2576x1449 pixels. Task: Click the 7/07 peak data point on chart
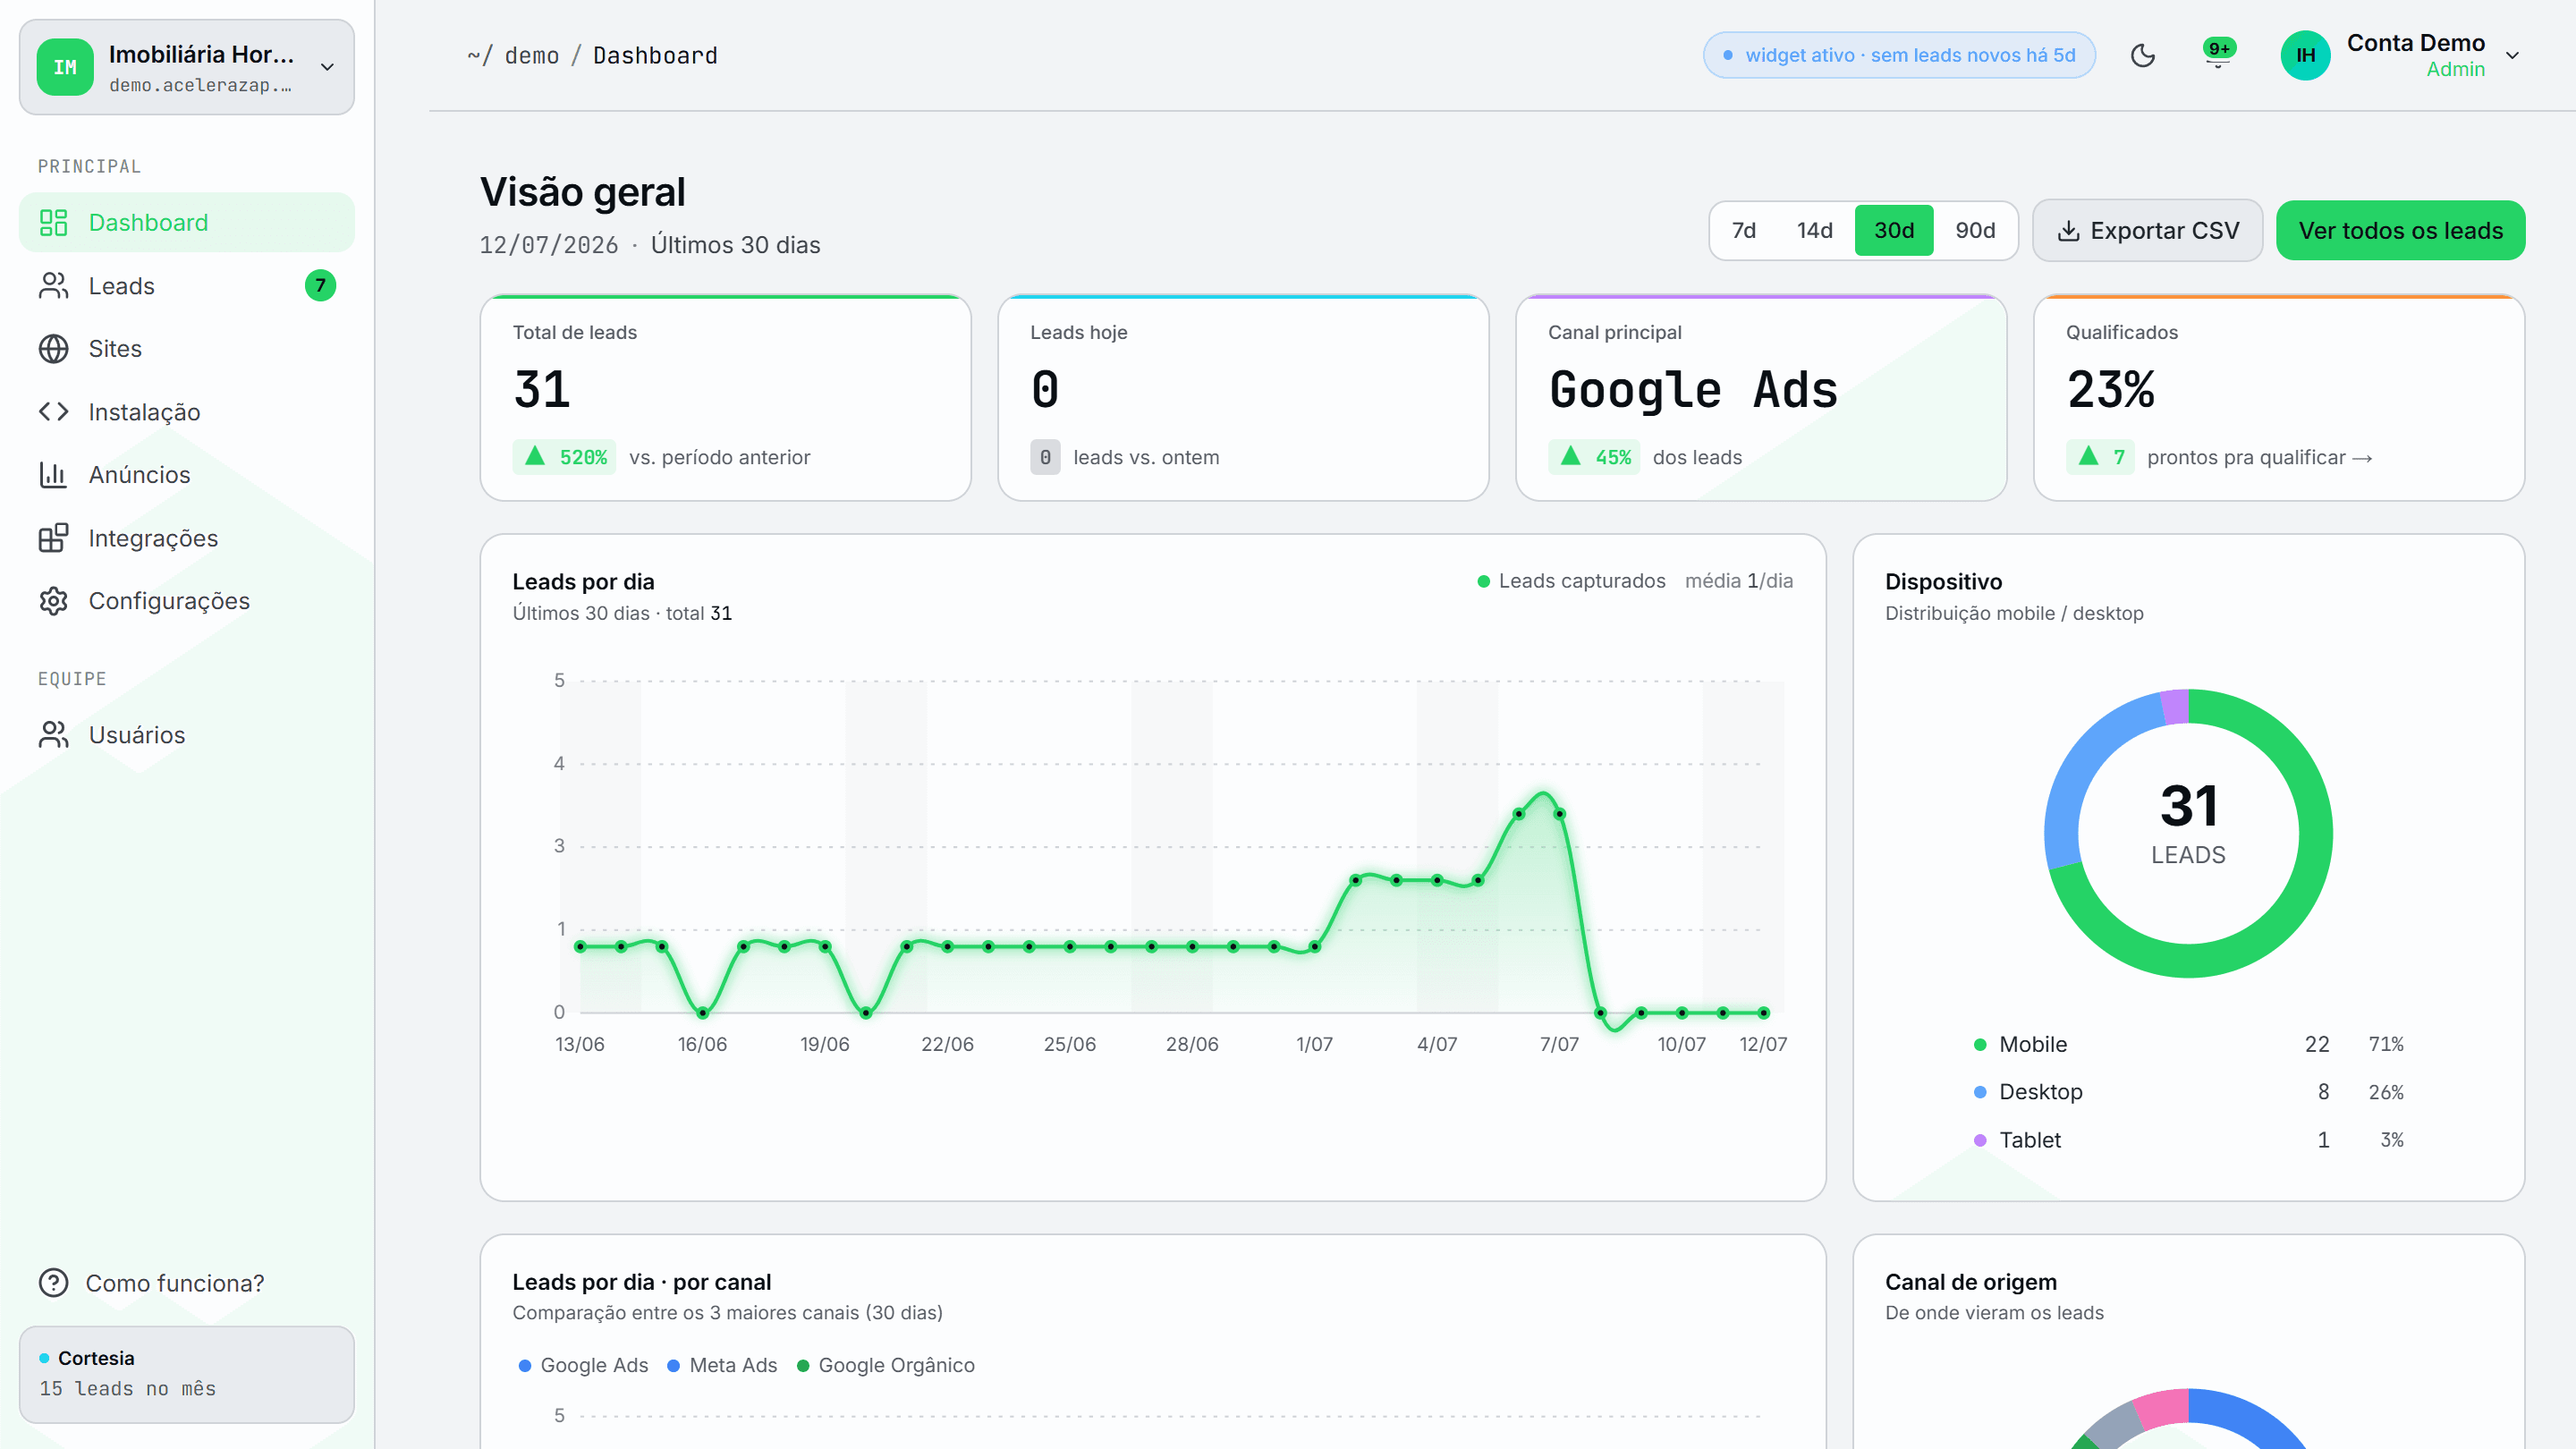(x=1559, y=814)
